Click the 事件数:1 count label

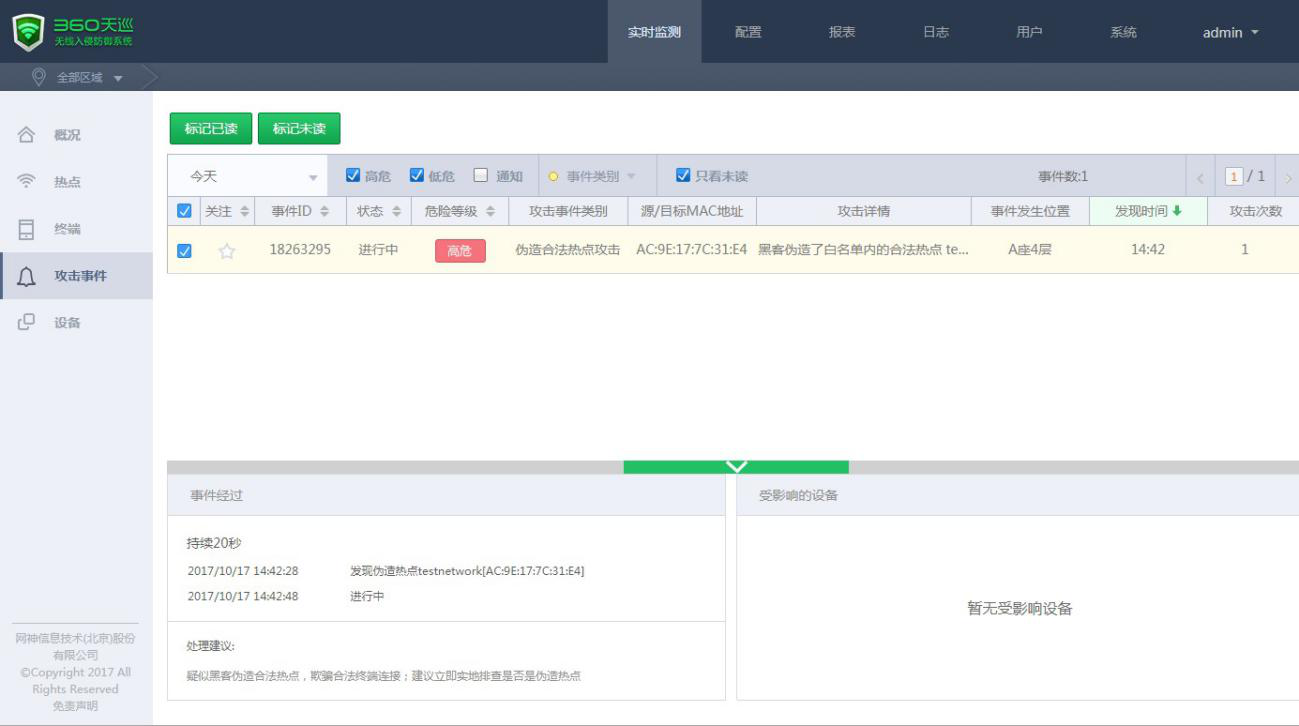(x=1063, y=177)
